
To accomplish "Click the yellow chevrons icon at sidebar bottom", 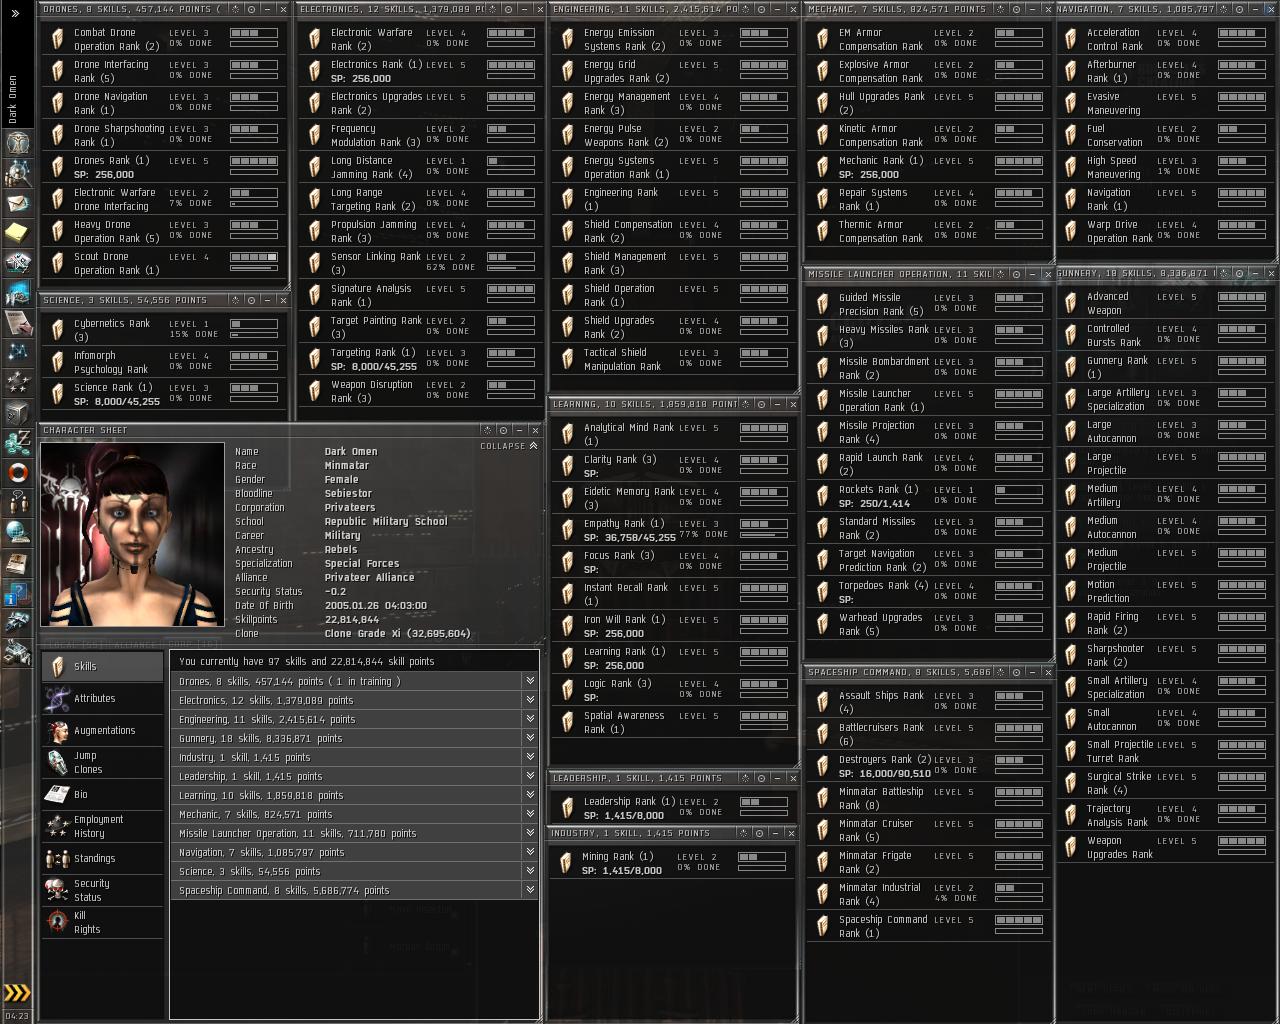I will [x=17, y=993].
